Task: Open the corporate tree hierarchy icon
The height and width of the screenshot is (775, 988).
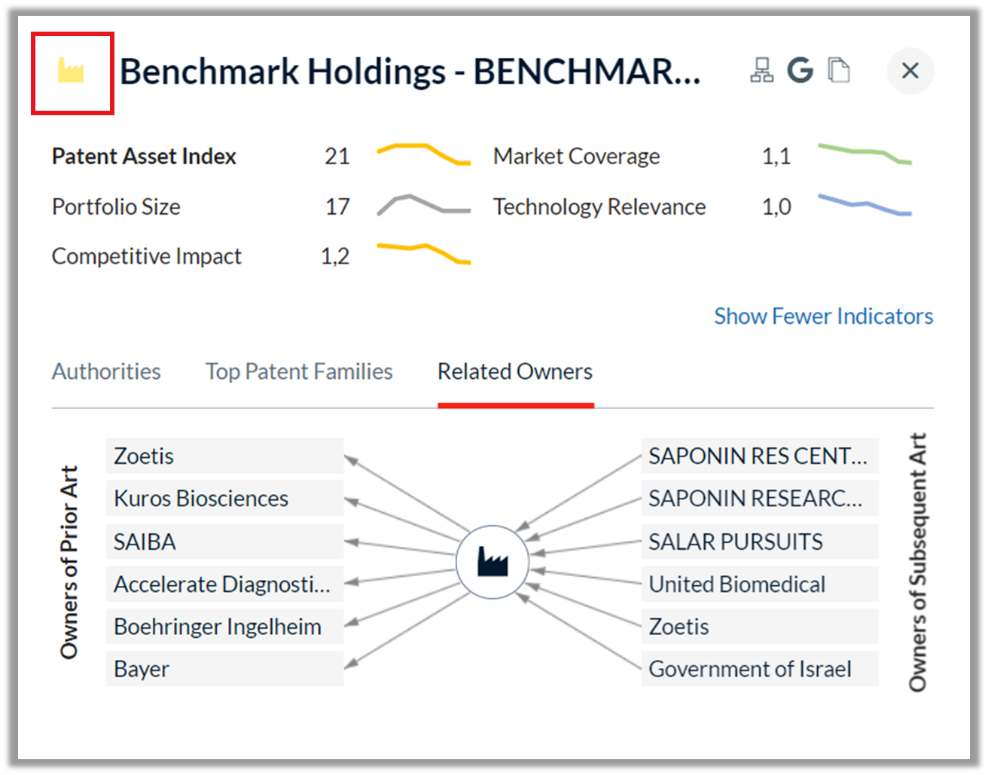Action: click(761, 70)
